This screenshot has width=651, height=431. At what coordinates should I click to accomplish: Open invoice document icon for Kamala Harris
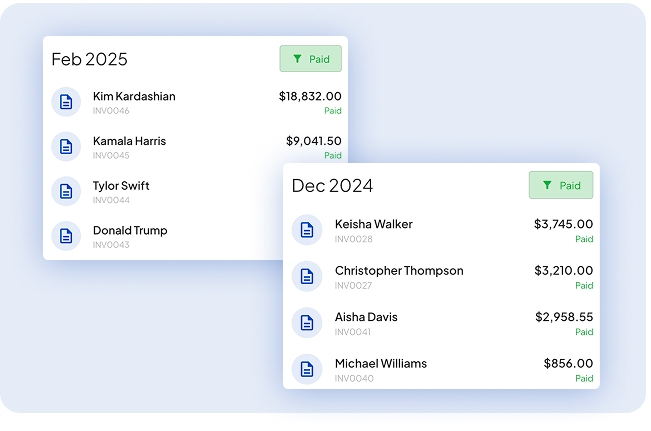pyautogui.click(x=66, y=147)
